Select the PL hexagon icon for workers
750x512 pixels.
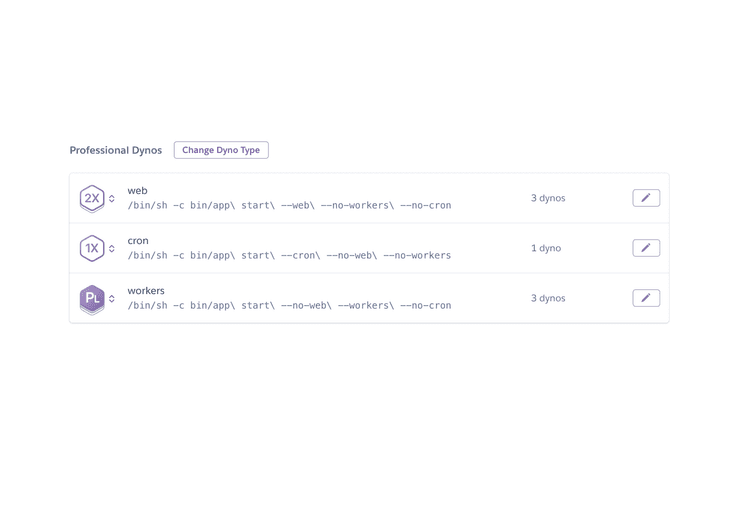point(92,300)
